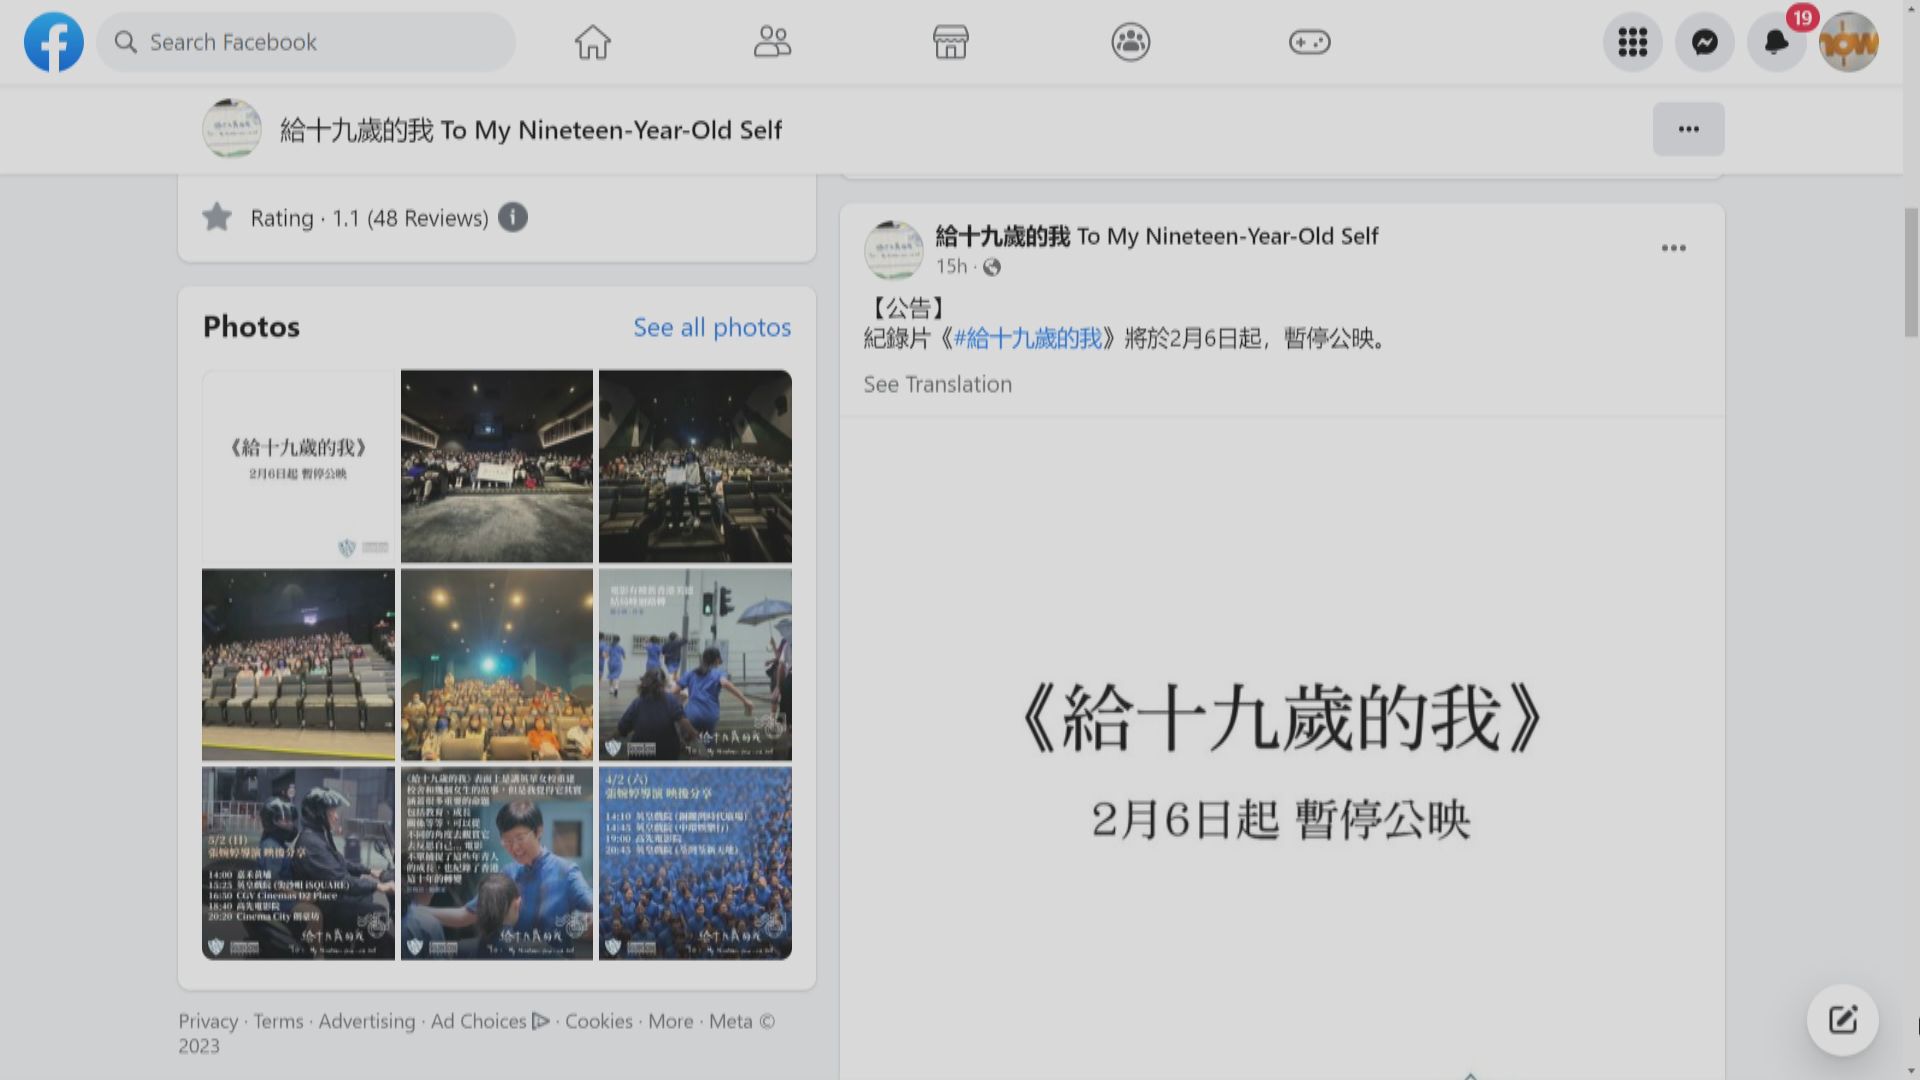Image resolution: width=1920 pixels, height=1080 pixels.
Task: Open Messenger from the top right
Action: 1704,42
